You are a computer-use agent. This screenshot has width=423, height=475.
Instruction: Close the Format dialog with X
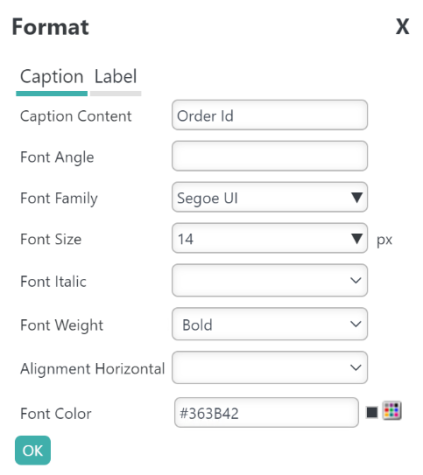click(x=402, y=27)
